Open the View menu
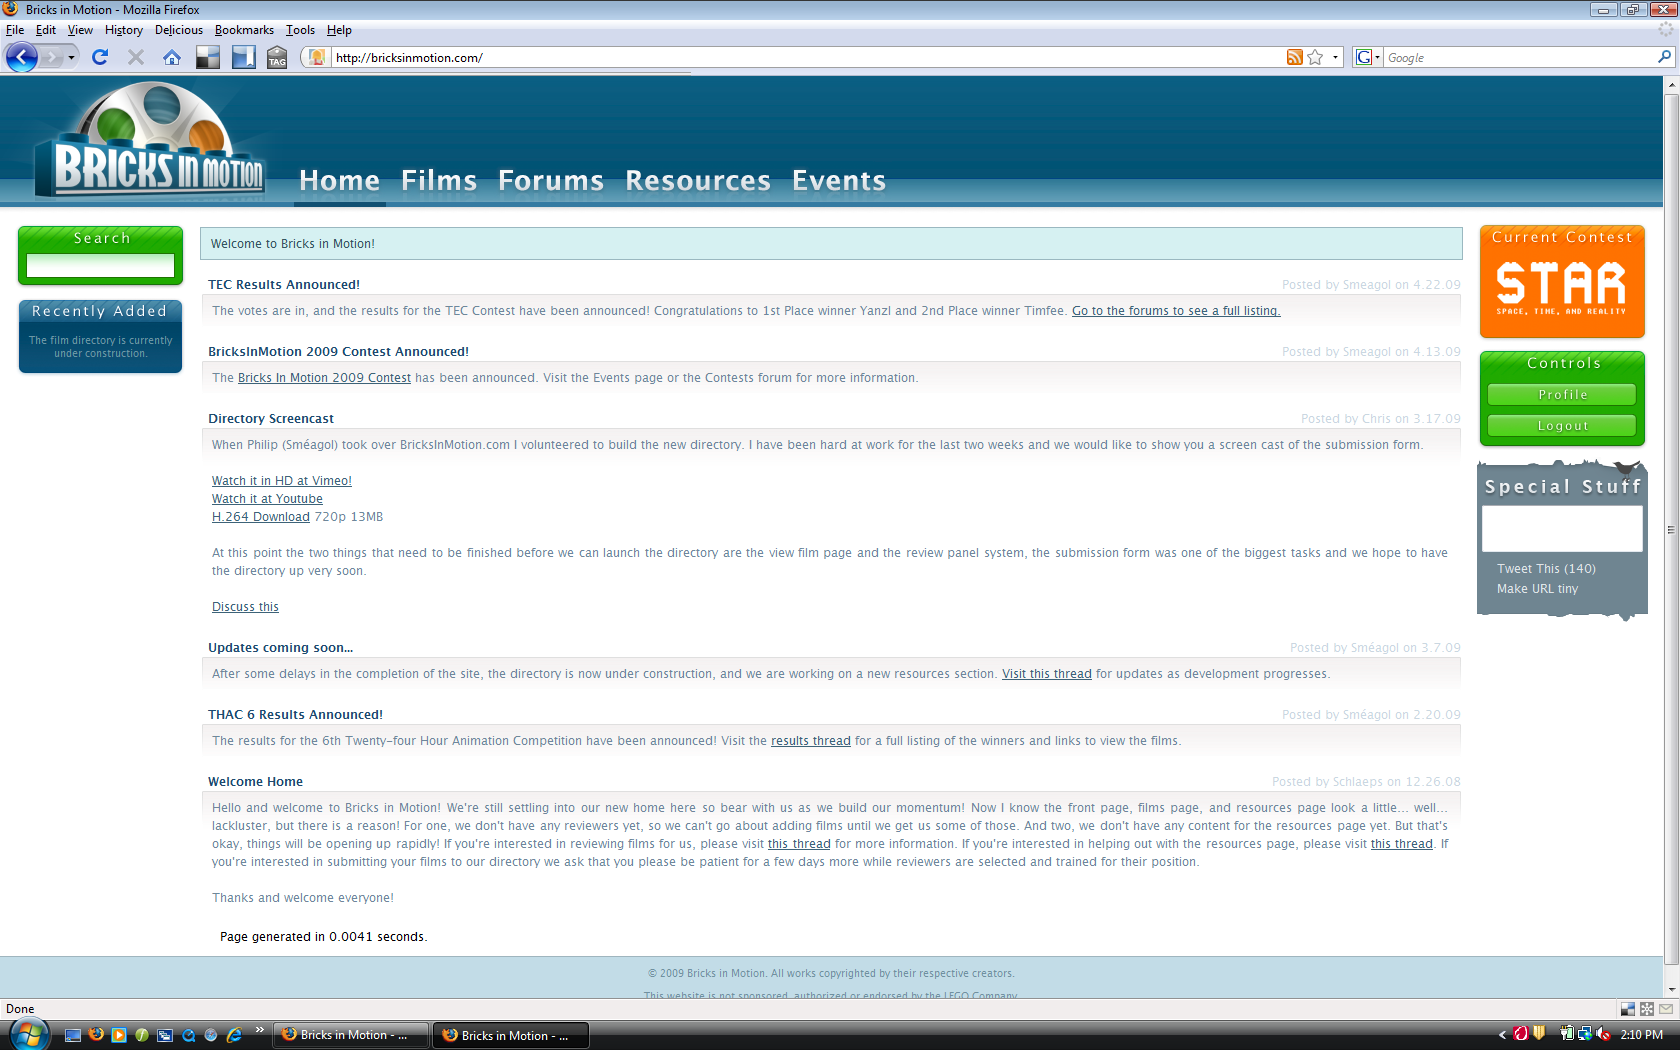Image resolution: width=1680 pixels, height=1050 pixels. [80, 30]
